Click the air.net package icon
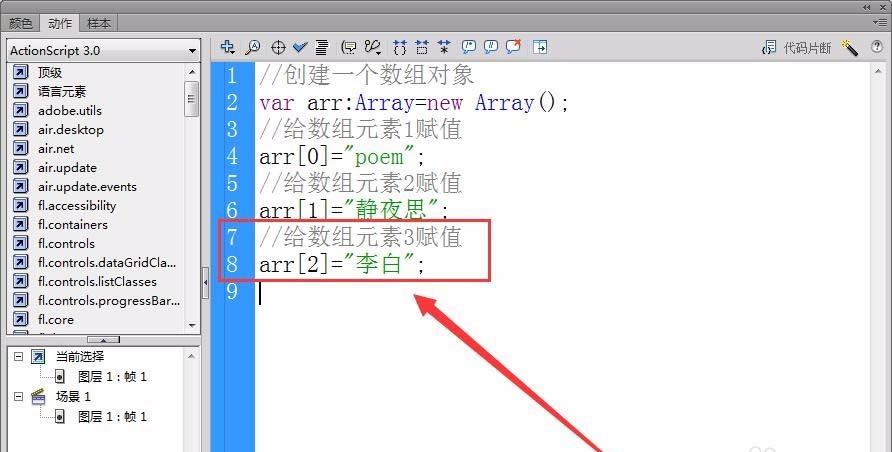The image size is (892, 452). (x=20, y=148)
